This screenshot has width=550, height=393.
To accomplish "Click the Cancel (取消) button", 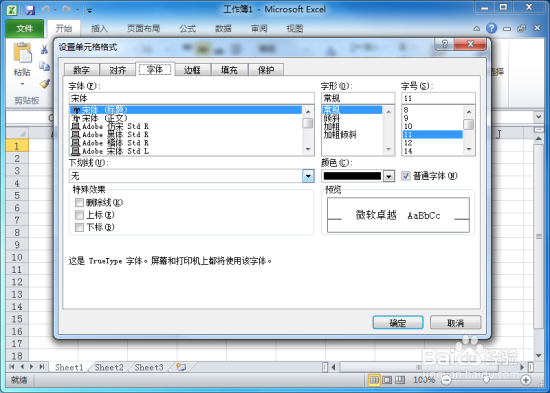I will click(x=455, y=323).
